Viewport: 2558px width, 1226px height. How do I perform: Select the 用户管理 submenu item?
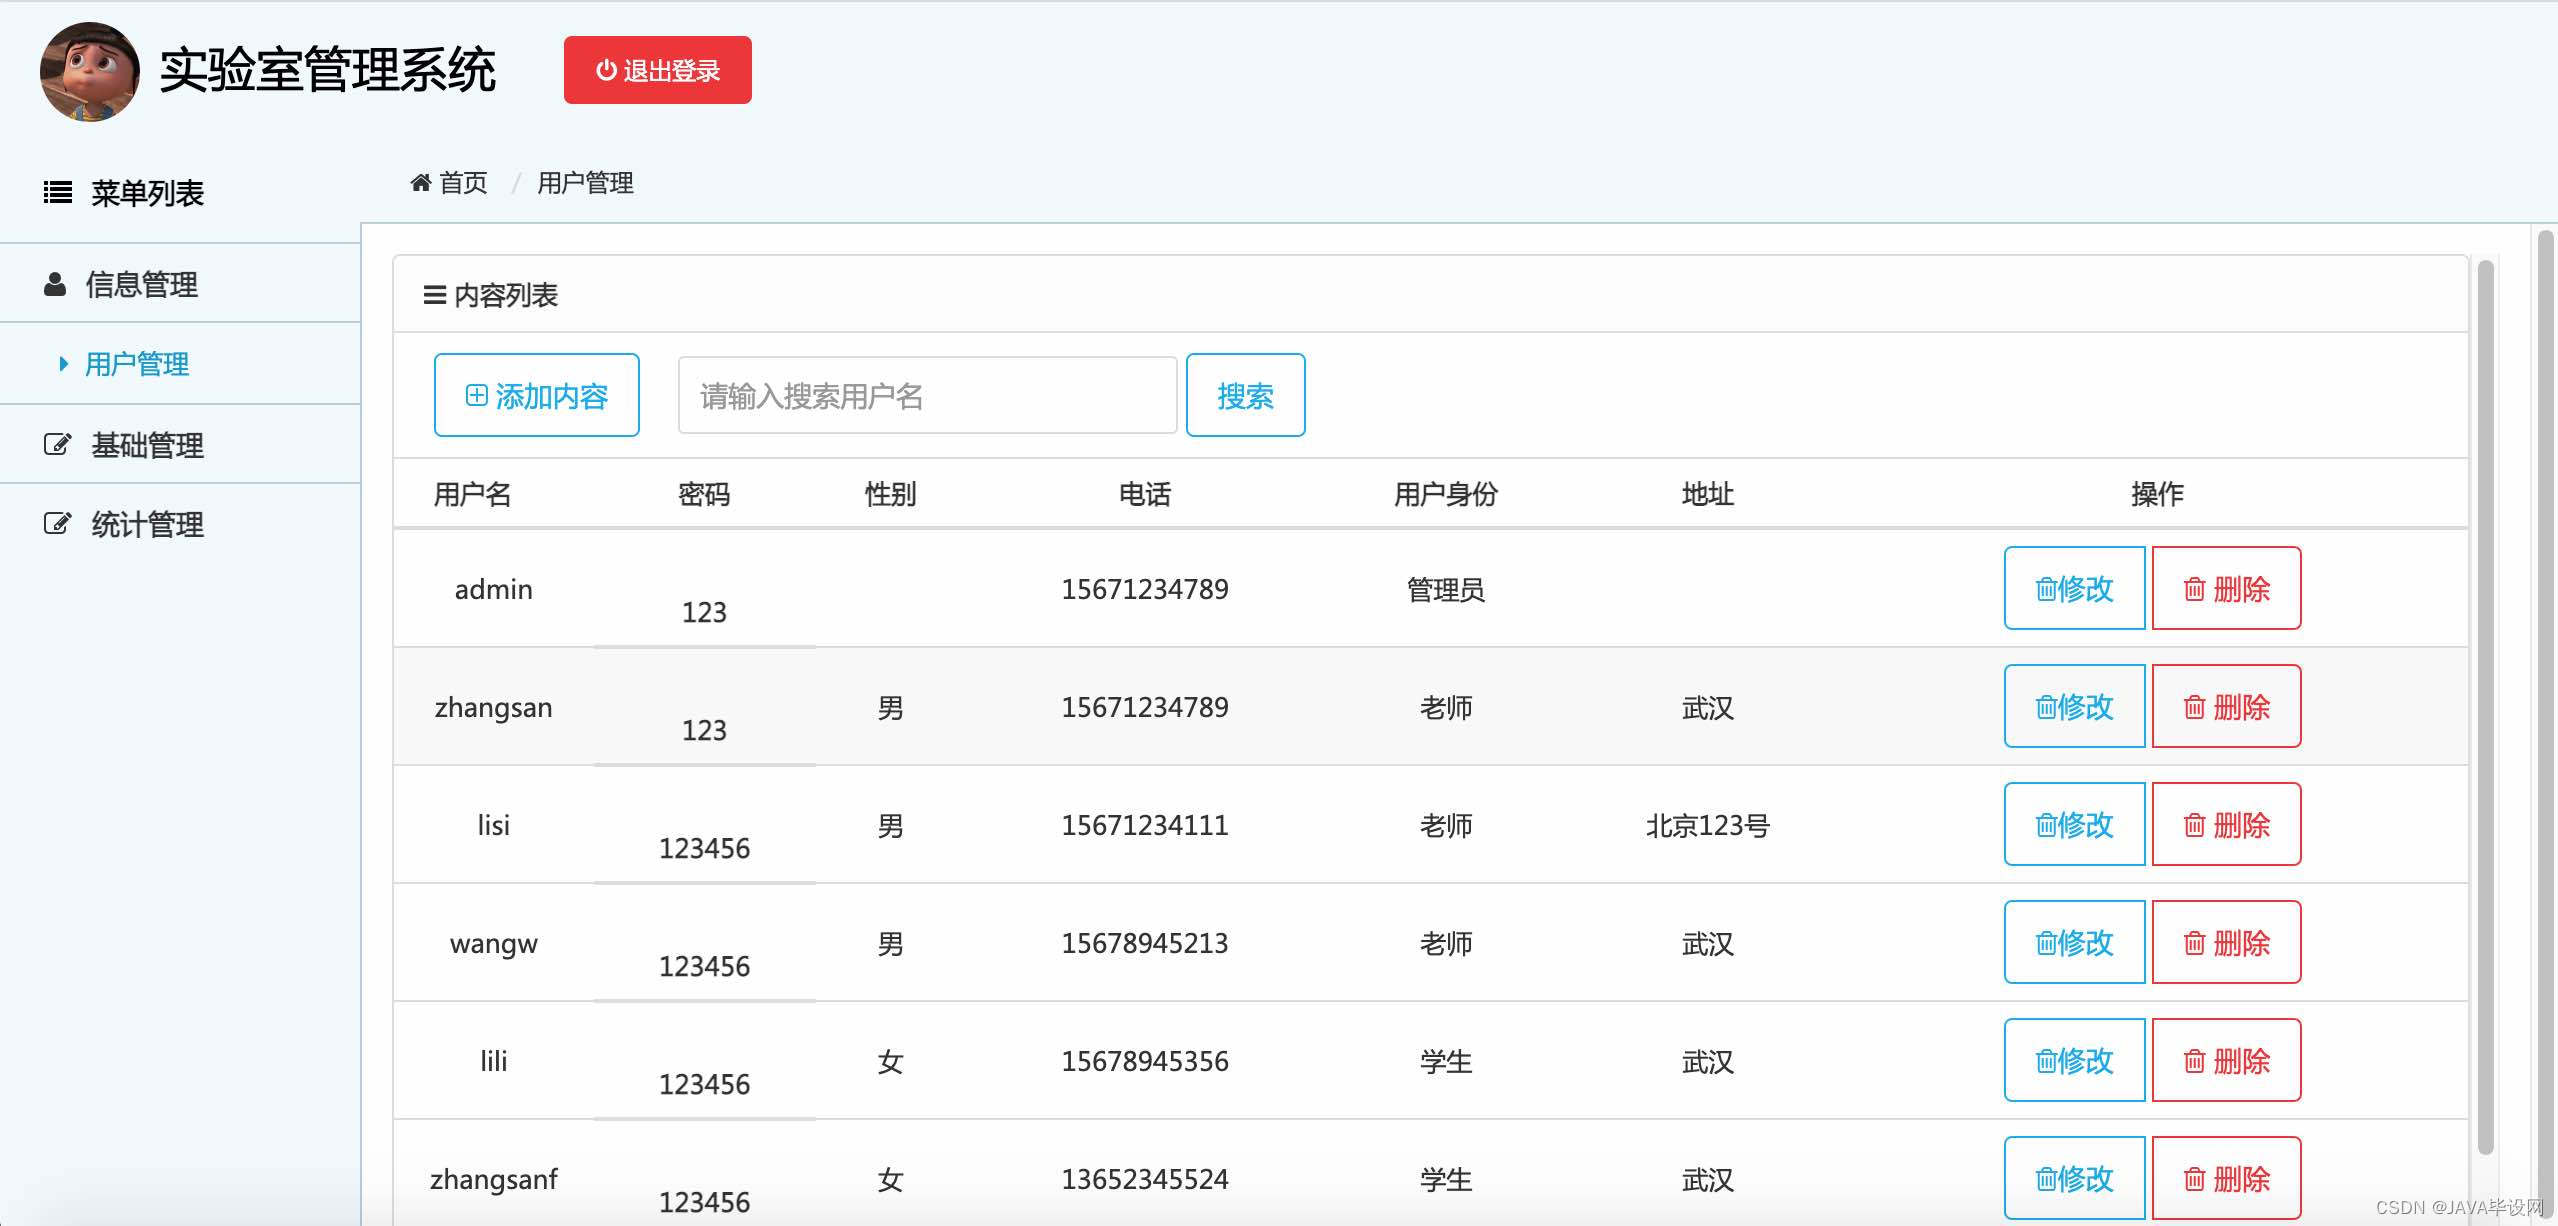click(137, 364)
